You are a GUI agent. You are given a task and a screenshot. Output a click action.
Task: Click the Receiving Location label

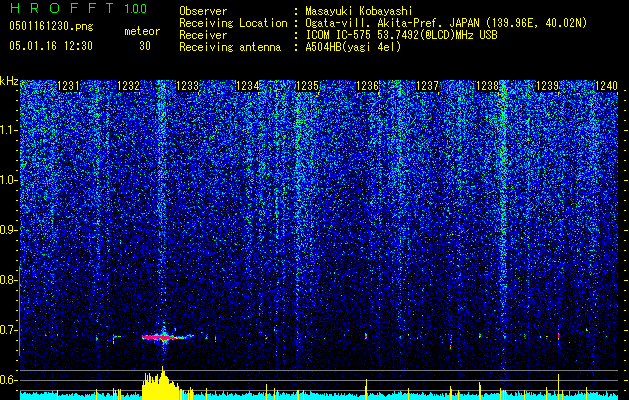pyautogui.click(x=233, y=23)
